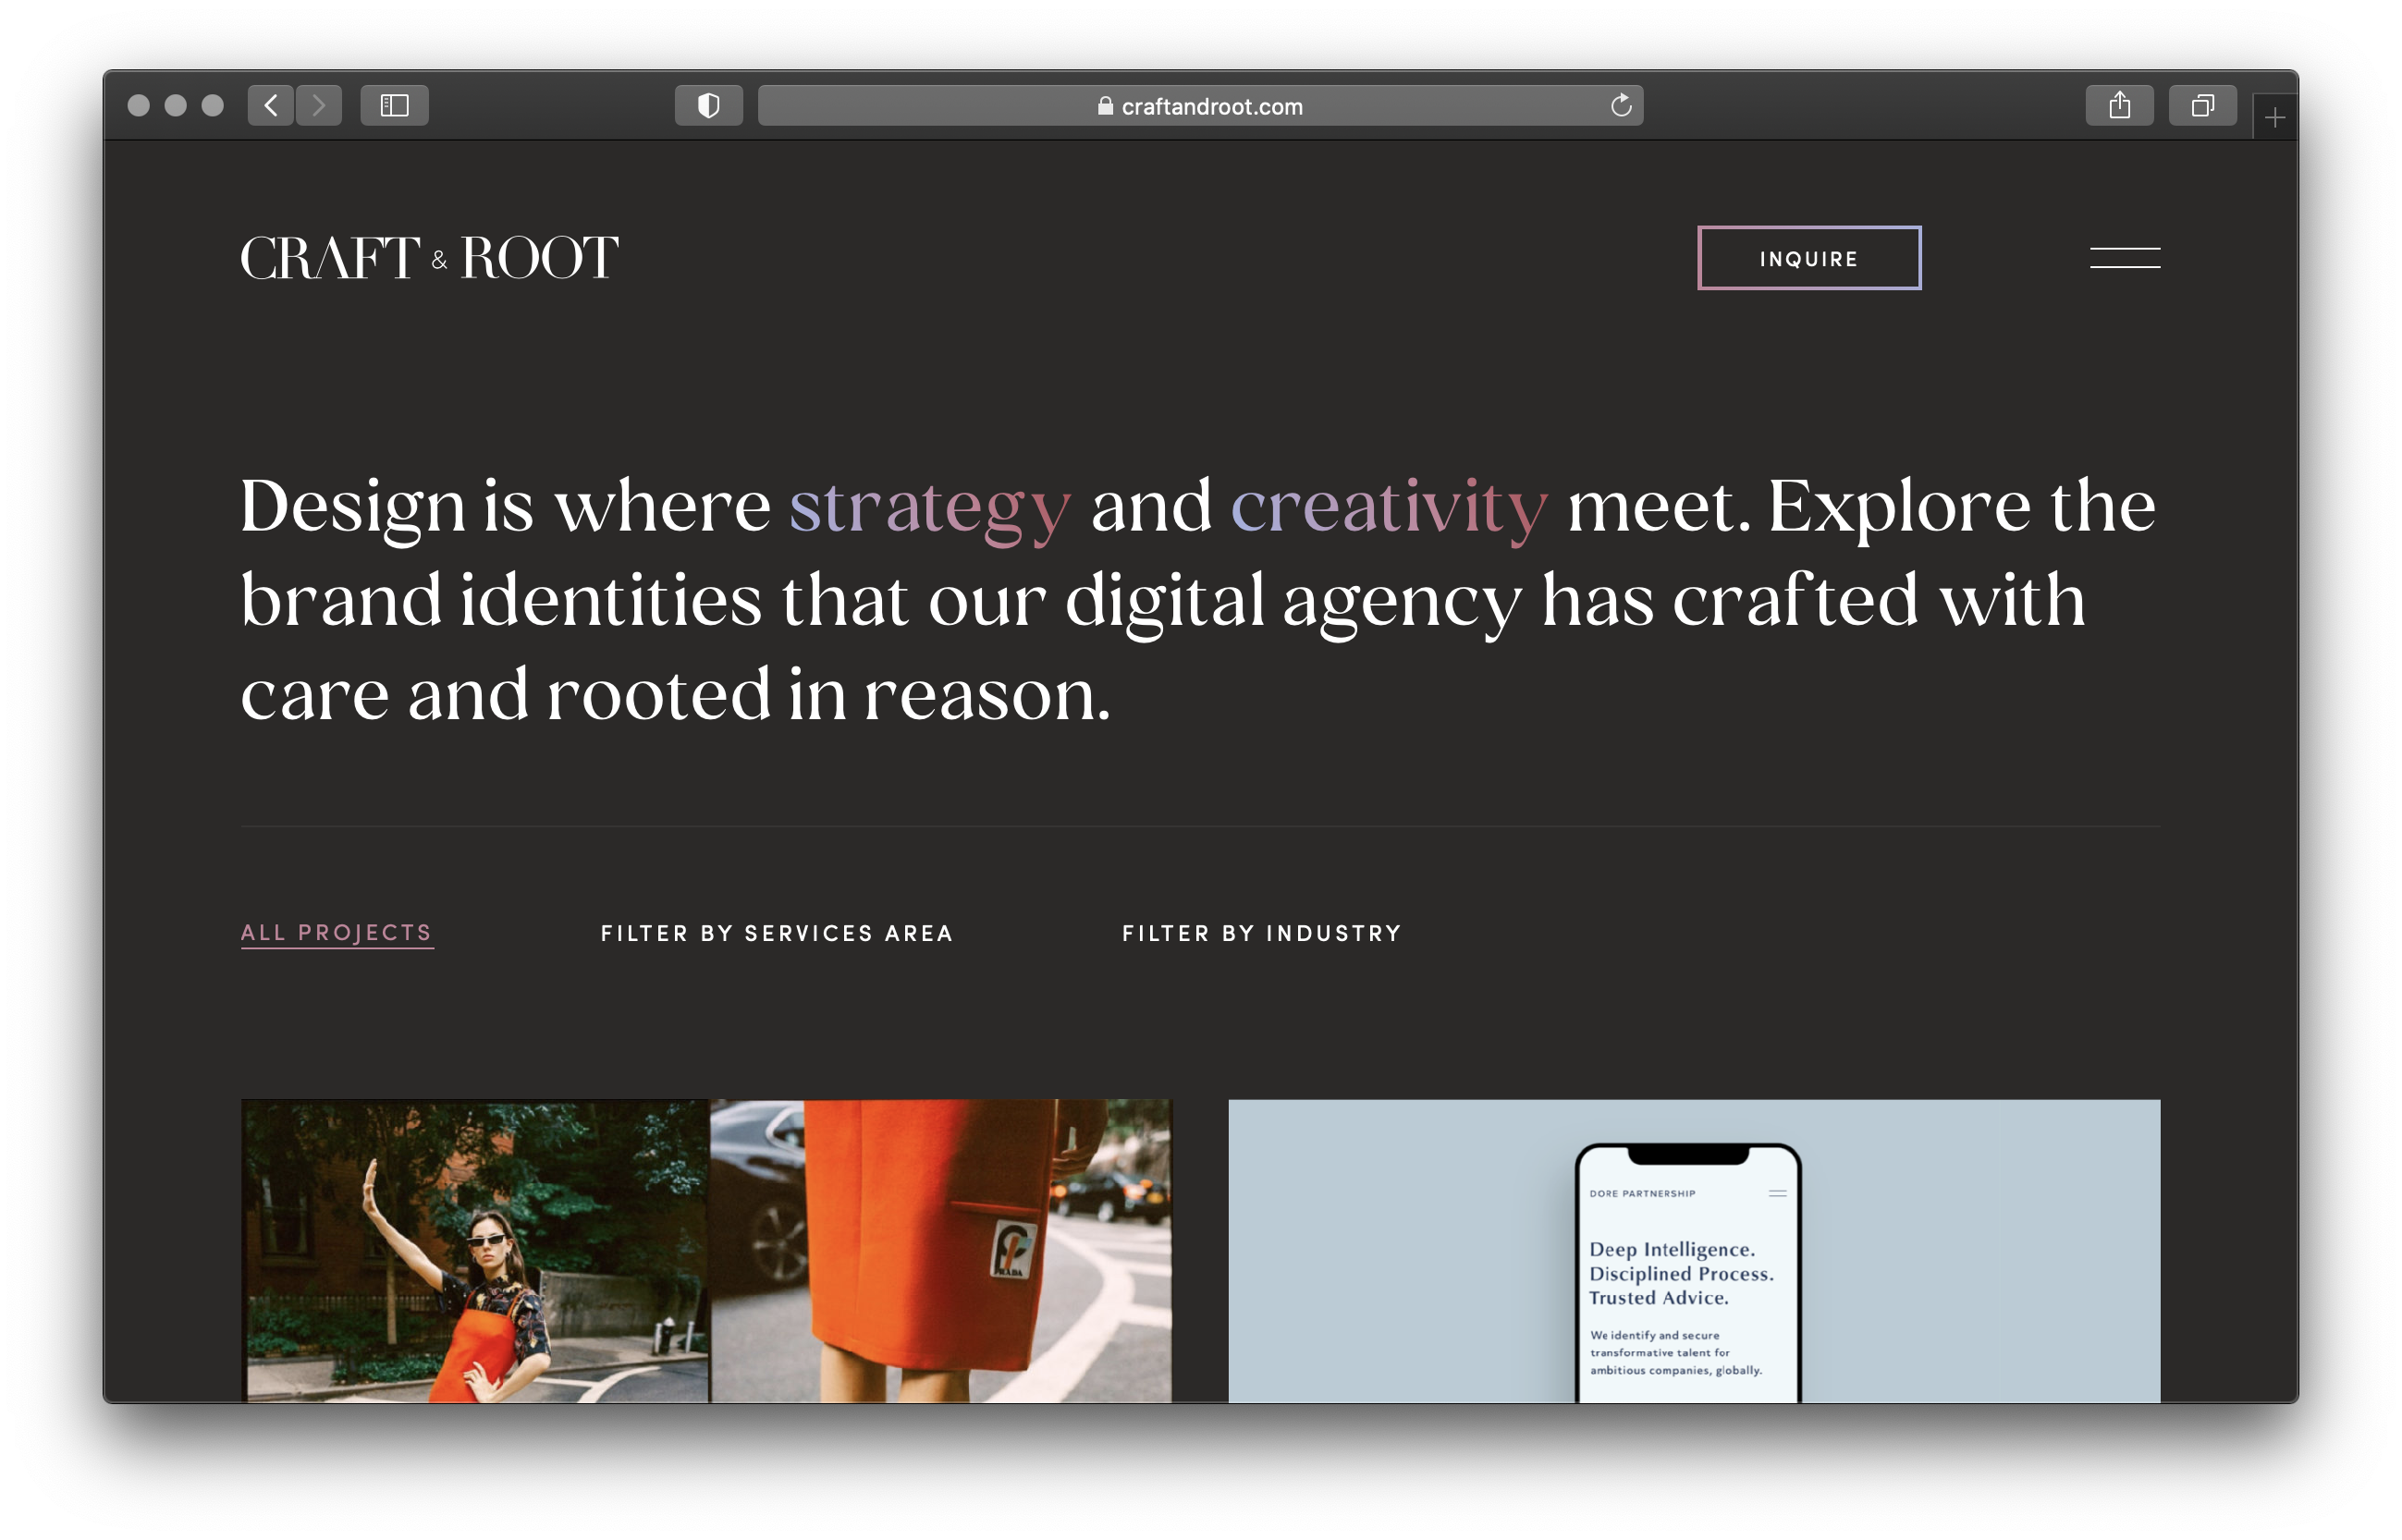Show the tab overview icon
Image resolution: width=2402 pixels, height=1540 pixels.
2202,105
